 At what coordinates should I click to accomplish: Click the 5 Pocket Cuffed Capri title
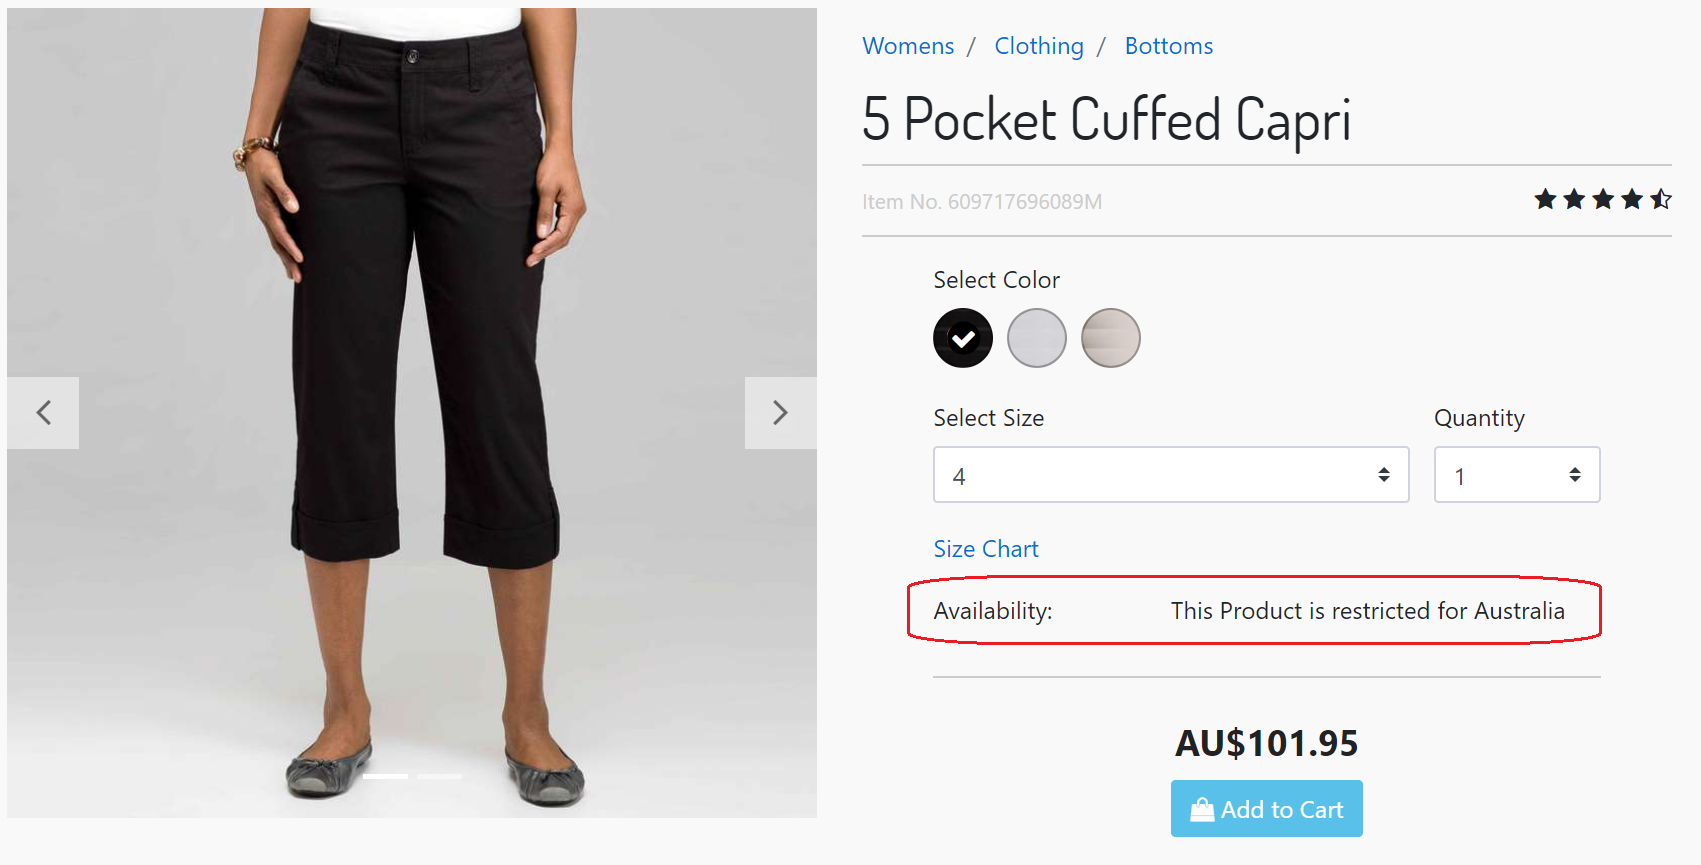pyautogui.click(x=1106, y=120)
